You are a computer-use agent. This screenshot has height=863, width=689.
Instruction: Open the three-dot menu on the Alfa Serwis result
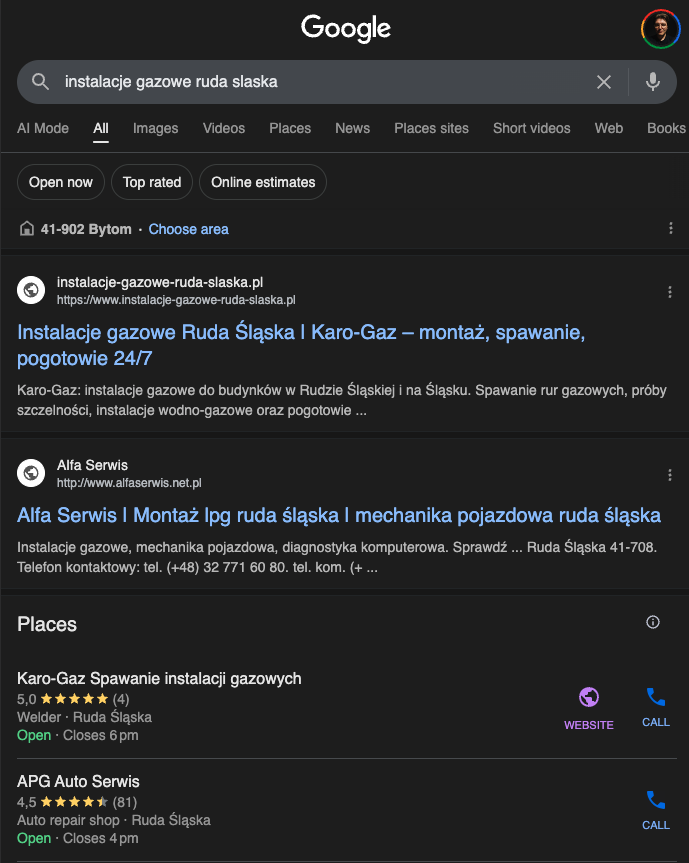pos(670,475)
